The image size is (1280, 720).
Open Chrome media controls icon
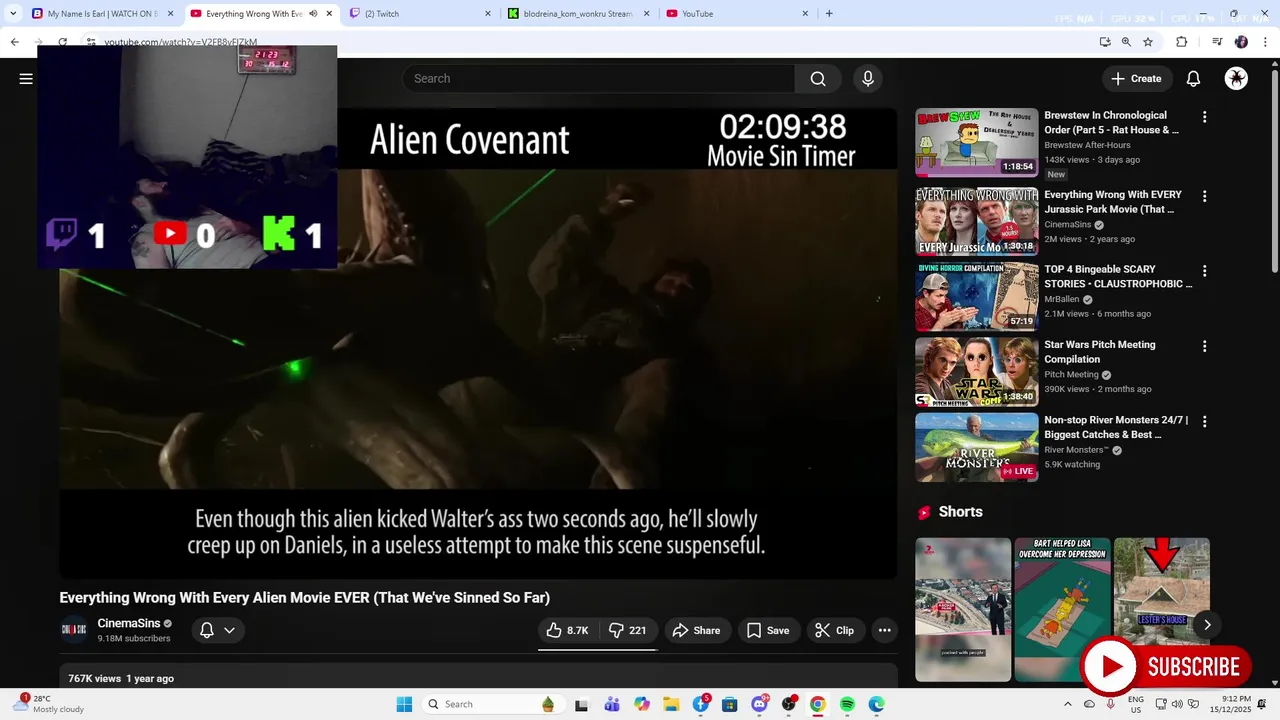(x=1217, y=42)
